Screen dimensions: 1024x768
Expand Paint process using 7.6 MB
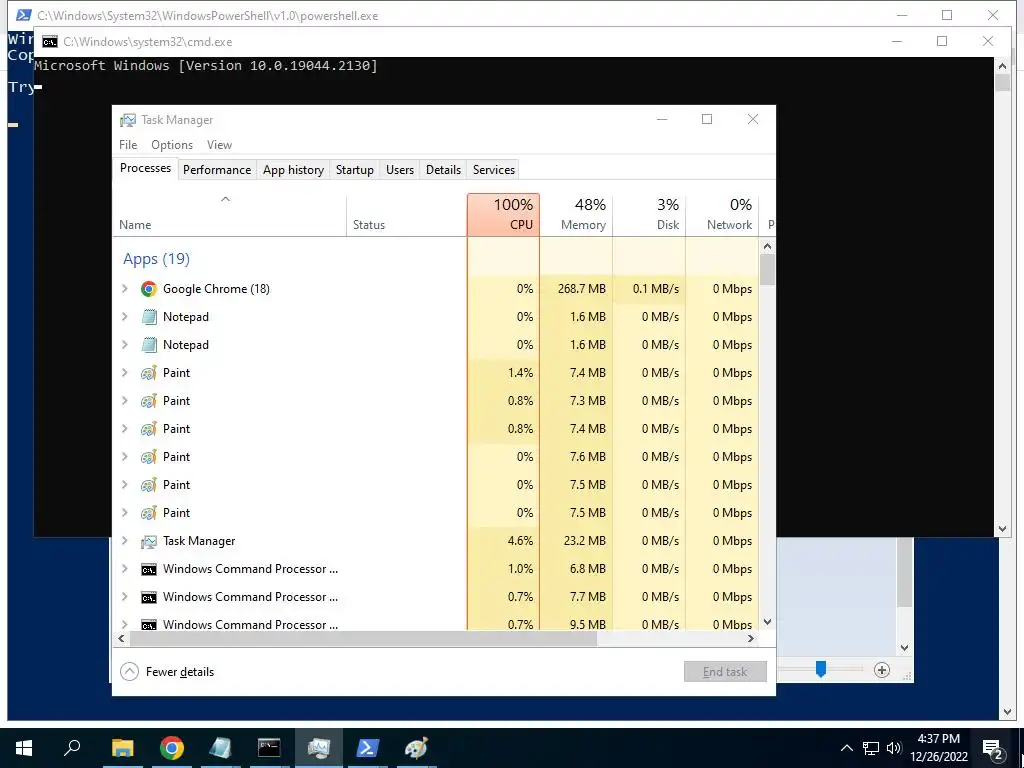(125, 456)
